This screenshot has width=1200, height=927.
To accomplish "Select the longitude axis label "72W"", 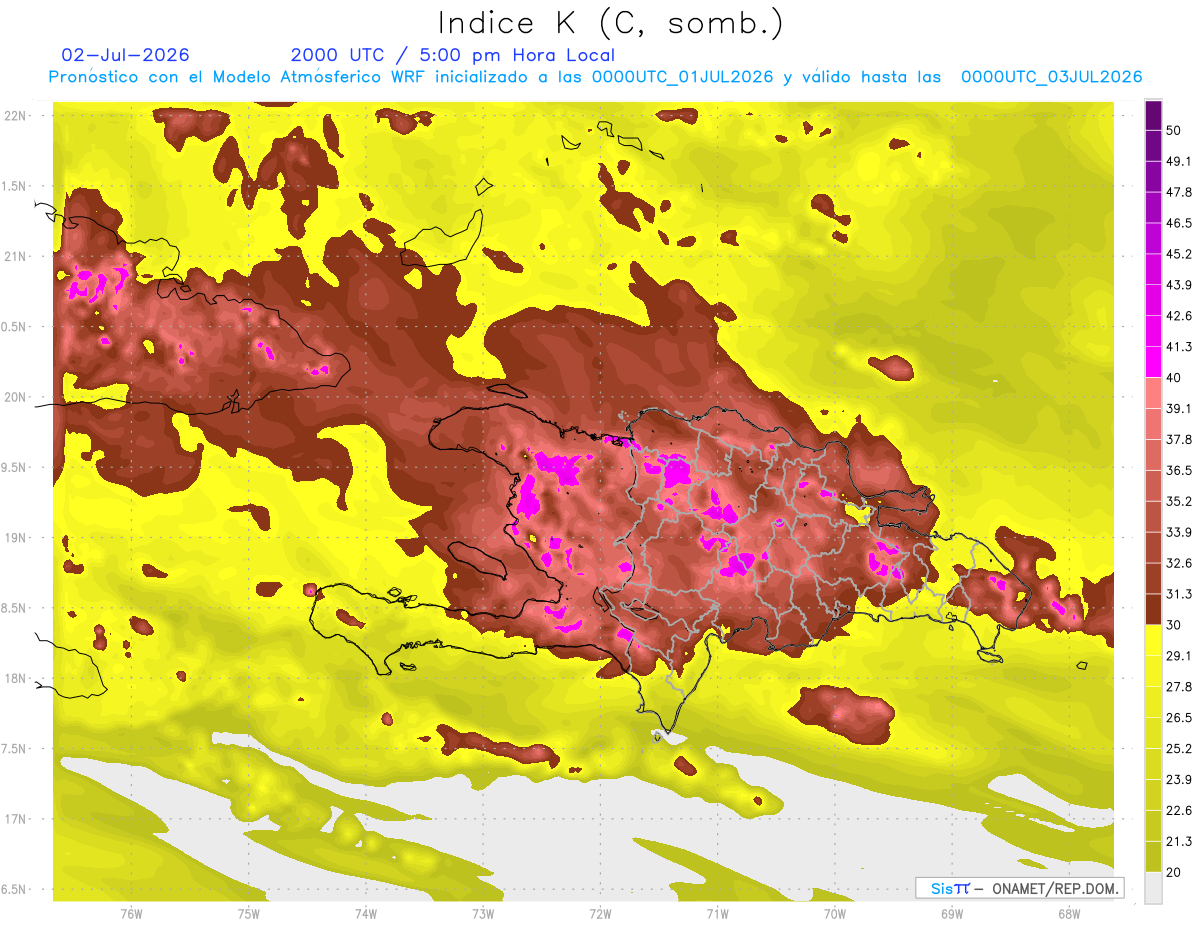I will [x=600, y=913].
